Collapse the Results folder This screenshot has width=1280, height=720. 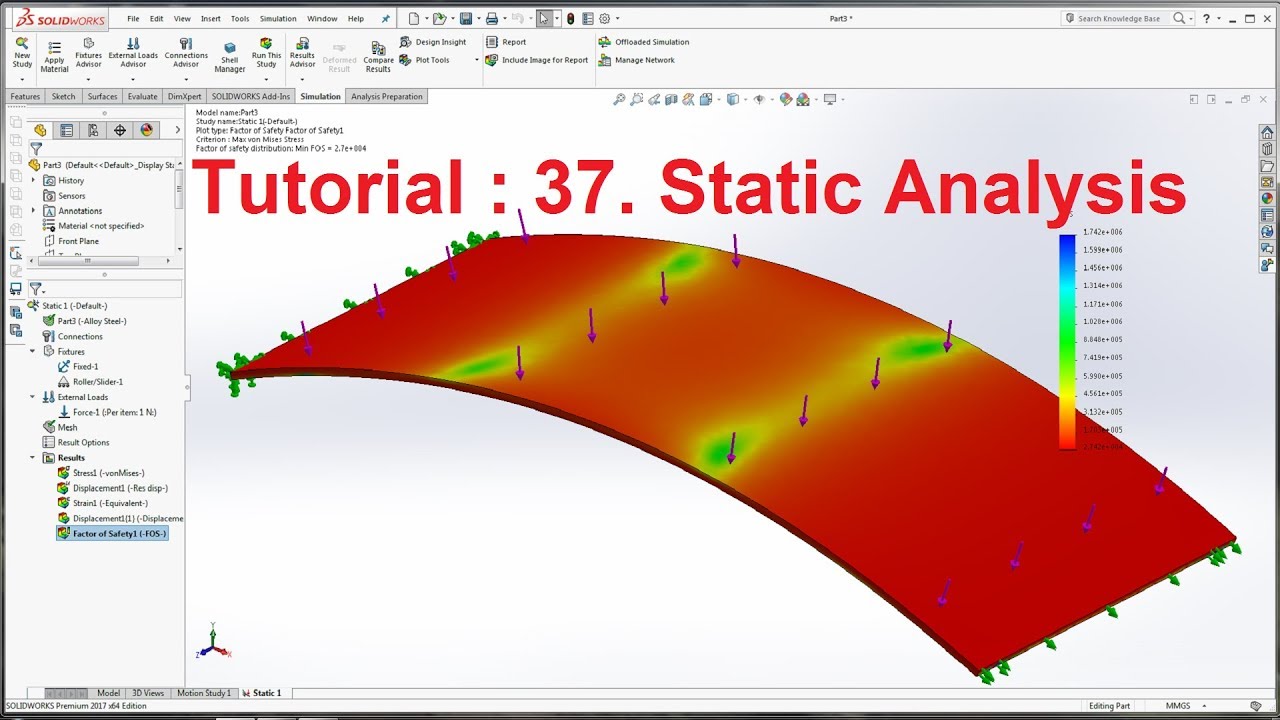coord(33,458)
